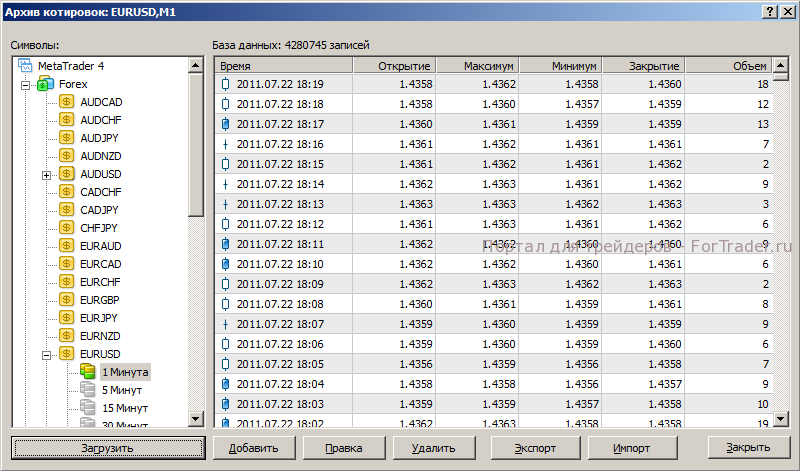Screen dimensions: 800x471
Task: Click the Правка button
Action: (x=344, y=448)
